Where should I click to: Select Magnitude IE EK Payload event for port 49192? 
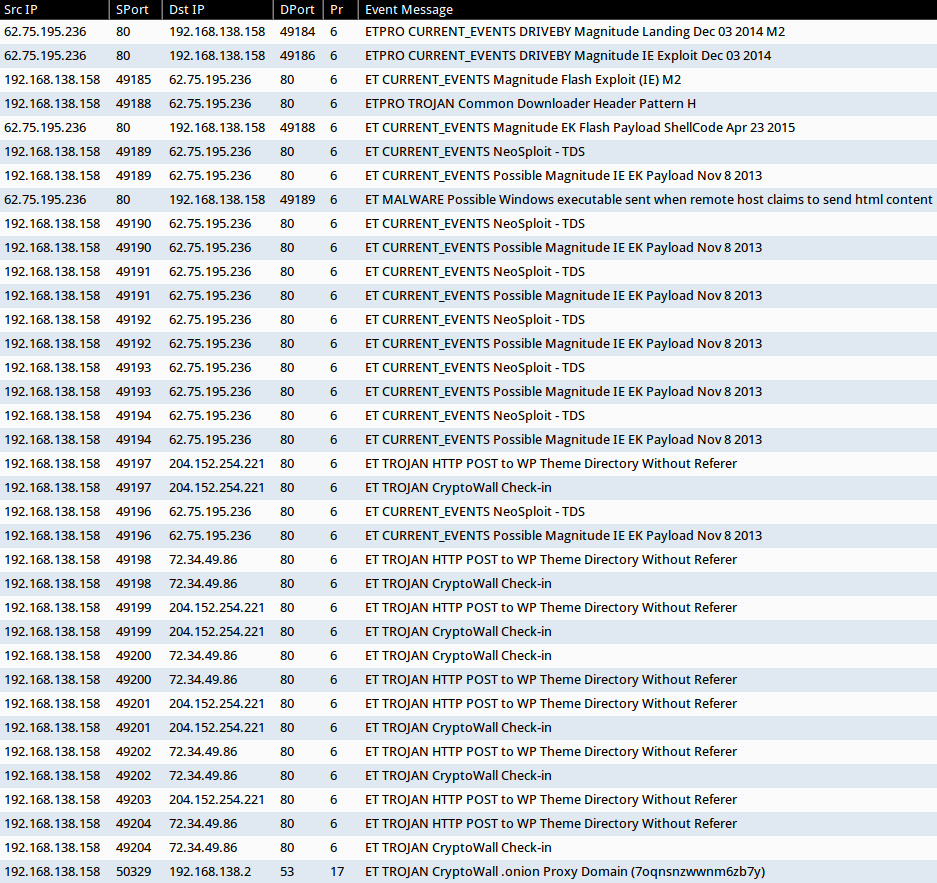click(468, 344)
